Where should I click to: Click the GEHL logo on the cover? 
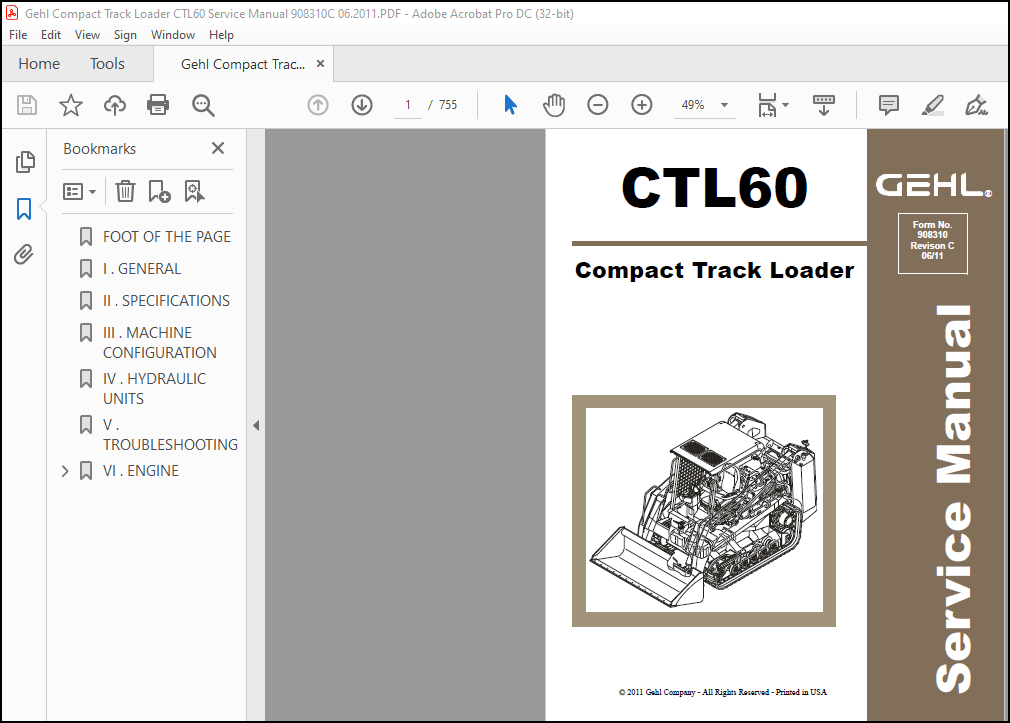coord(933,186)
